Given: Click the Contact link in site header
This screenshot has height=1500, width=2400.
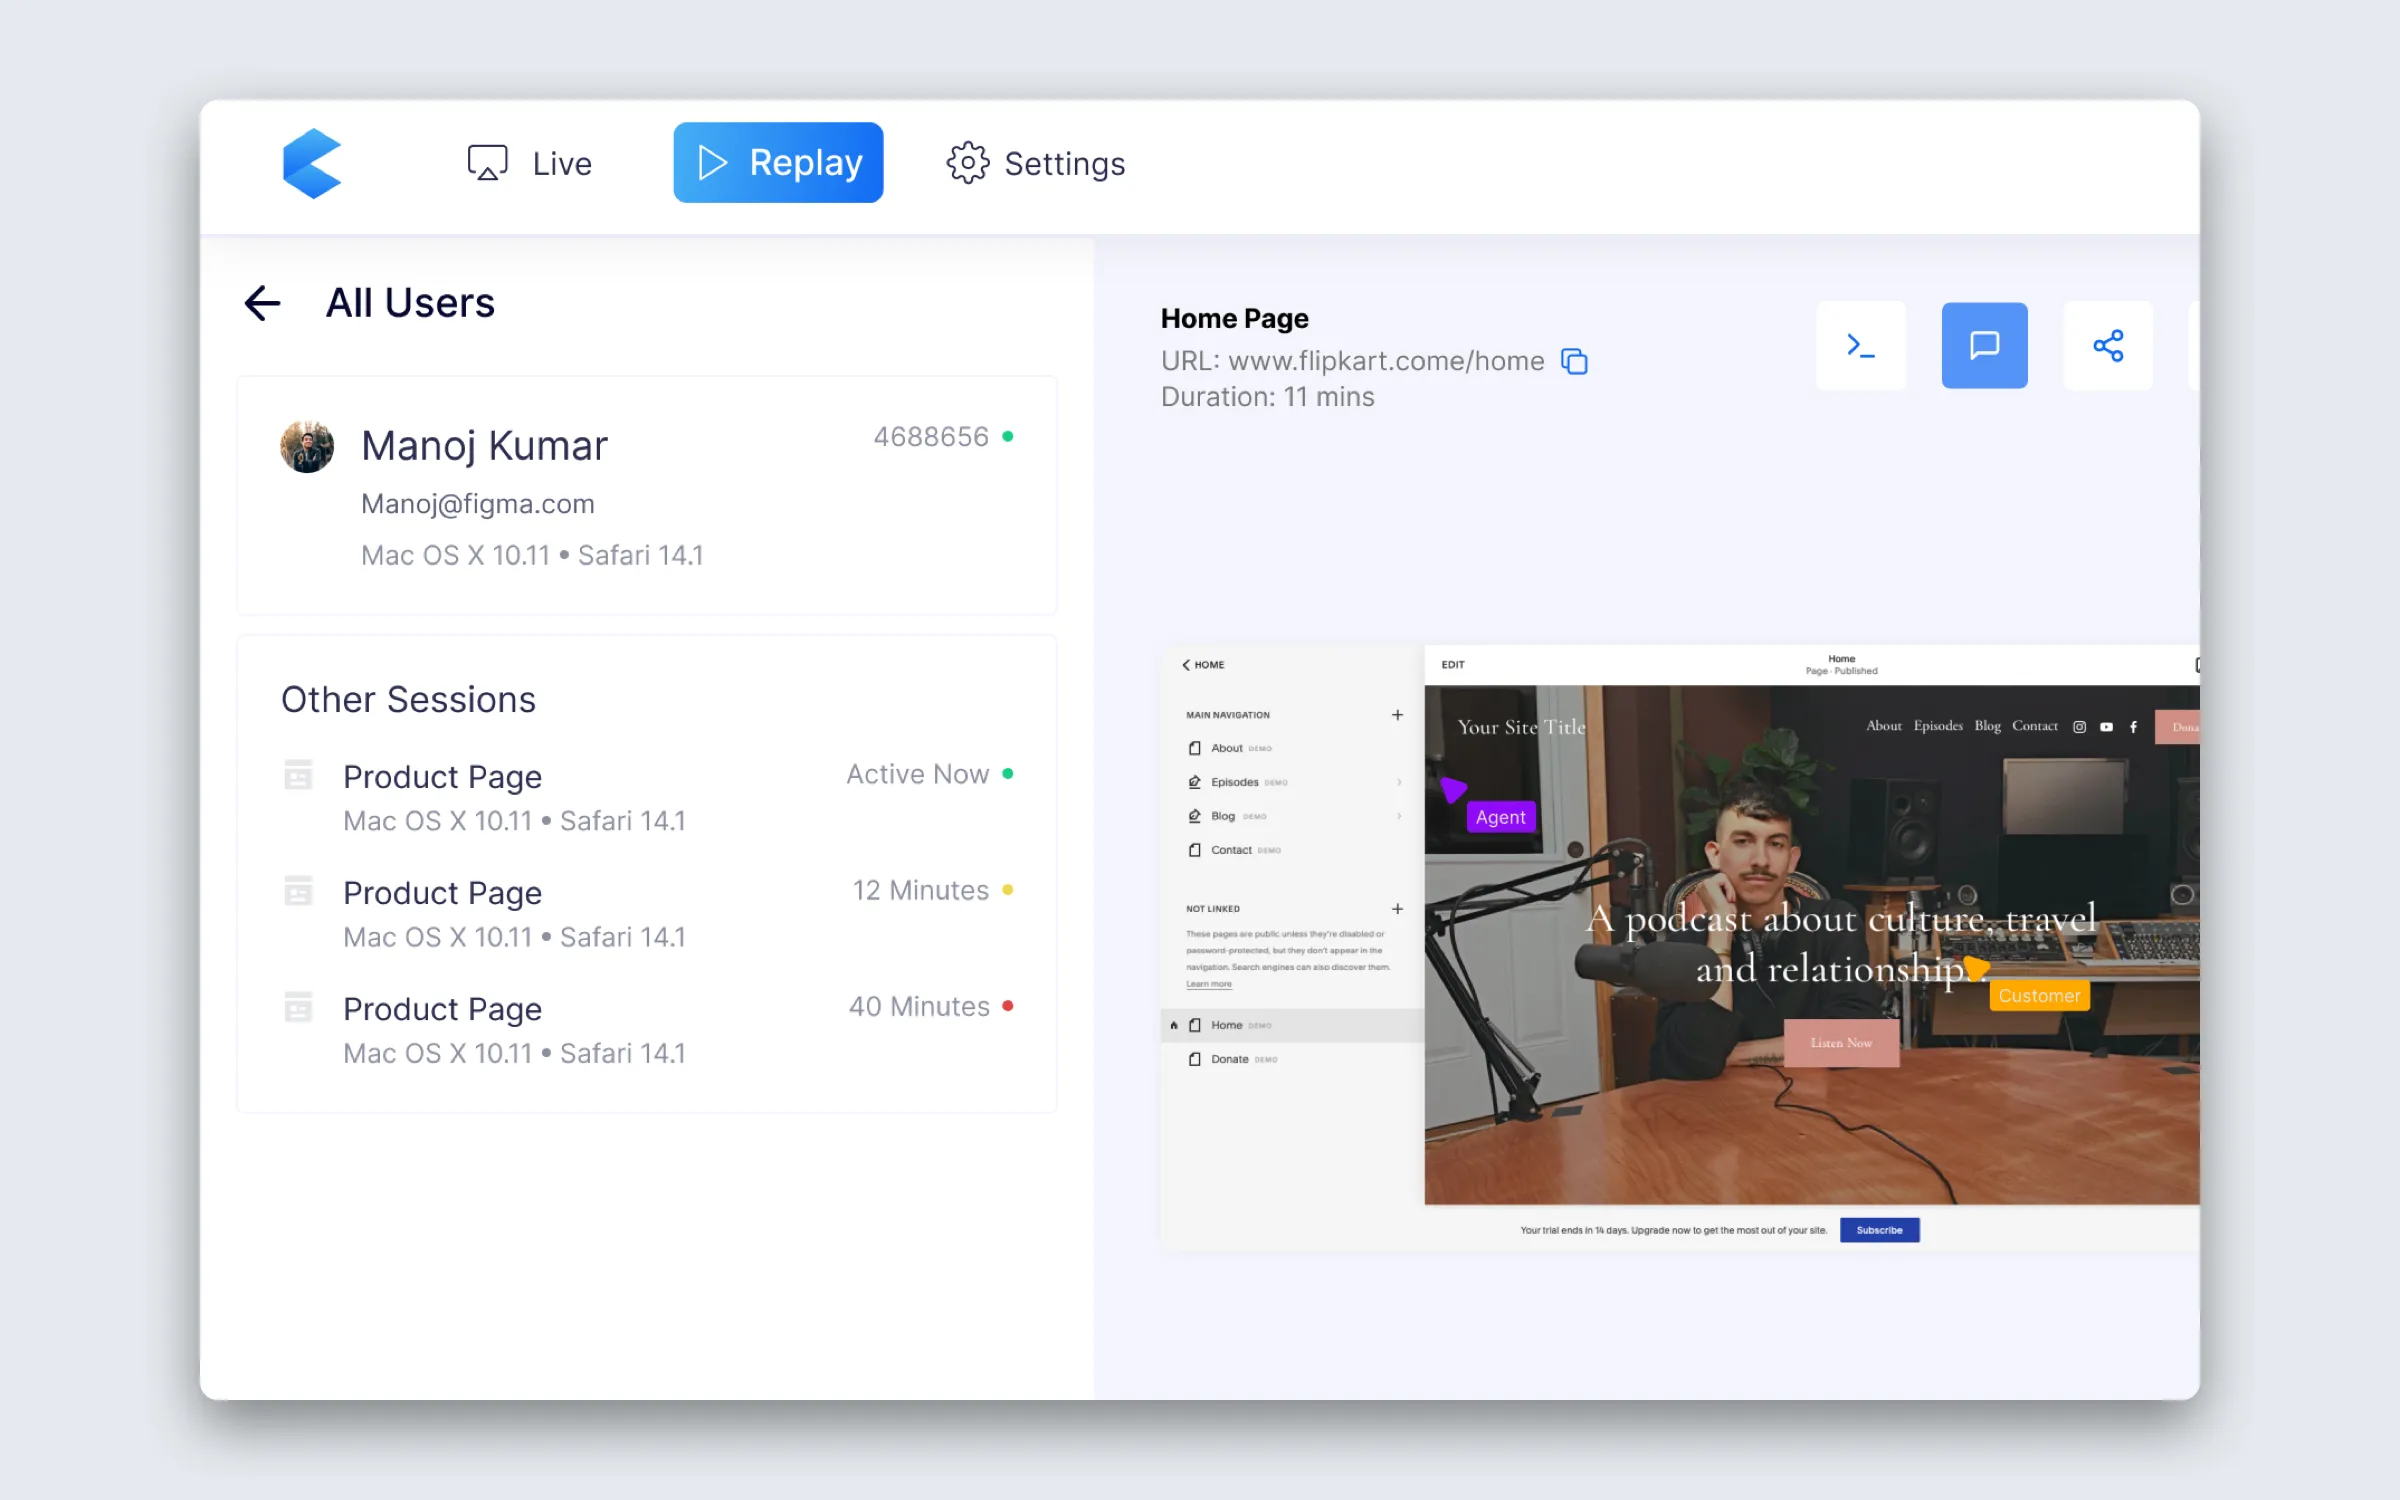Looking at the screenshot, I should (2035, 726).
